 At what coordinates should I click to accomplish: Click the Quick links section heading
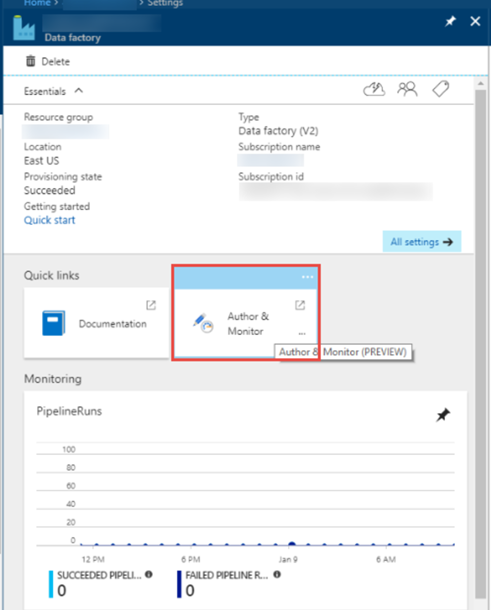coord(51,275)
